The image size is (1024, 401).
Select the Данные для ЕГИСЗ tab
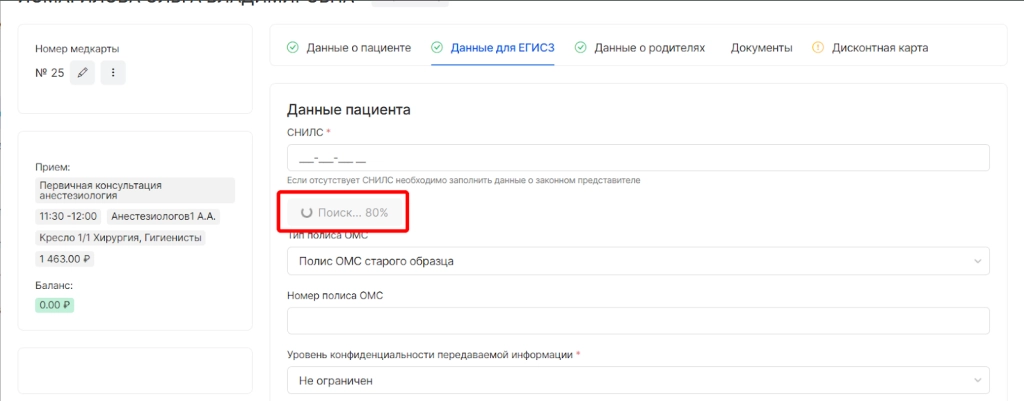[502, 47]
